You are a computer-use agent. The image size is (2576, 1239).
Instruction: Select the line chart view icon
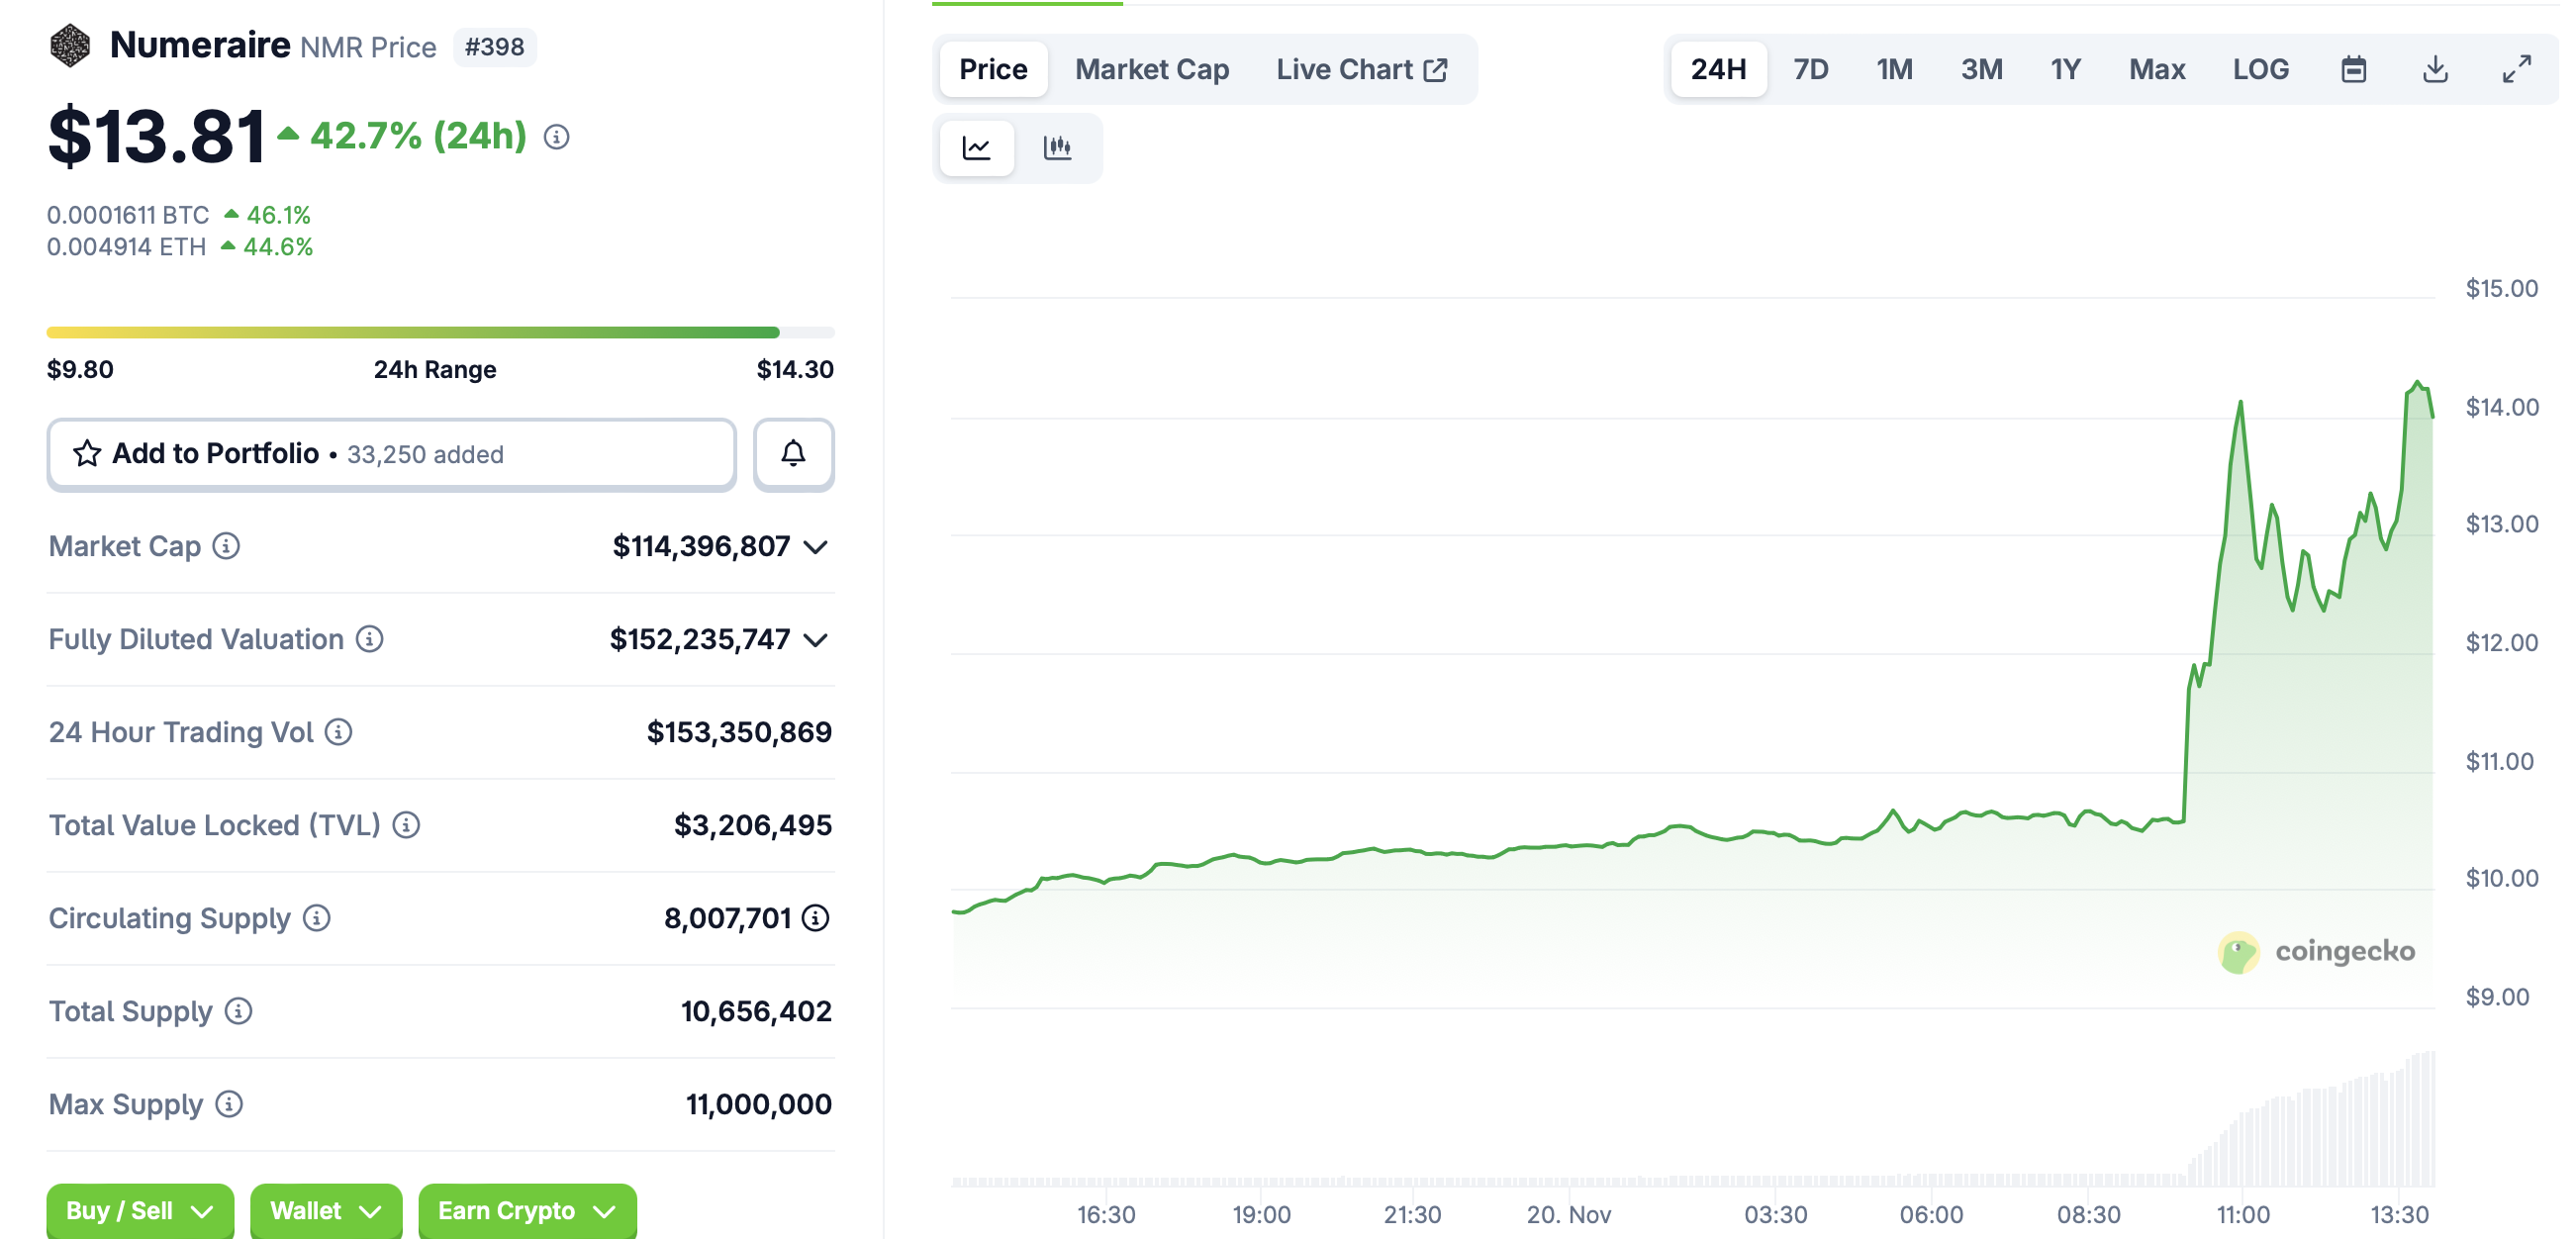coord(976,148)
